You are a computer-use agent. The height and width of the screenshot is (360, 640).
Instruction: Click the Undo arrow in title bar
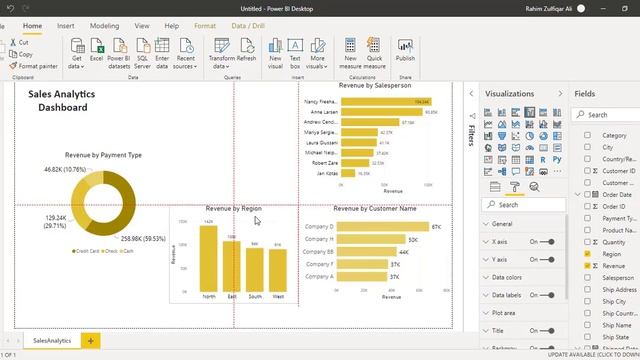(11, 9)
